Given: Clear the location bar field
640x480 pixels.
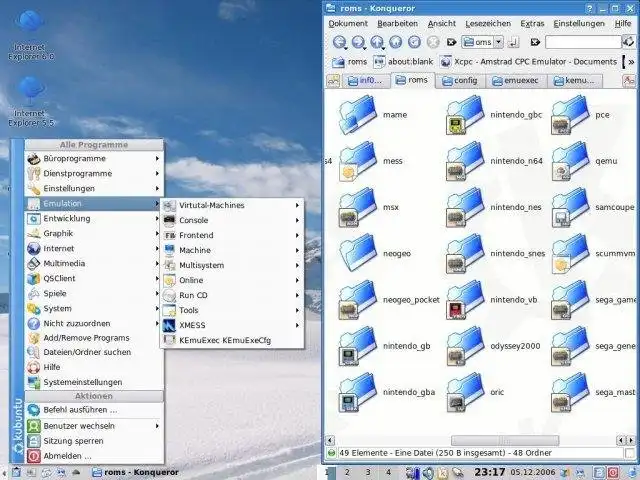Looking at the screenshot, I should coord(451,42).
